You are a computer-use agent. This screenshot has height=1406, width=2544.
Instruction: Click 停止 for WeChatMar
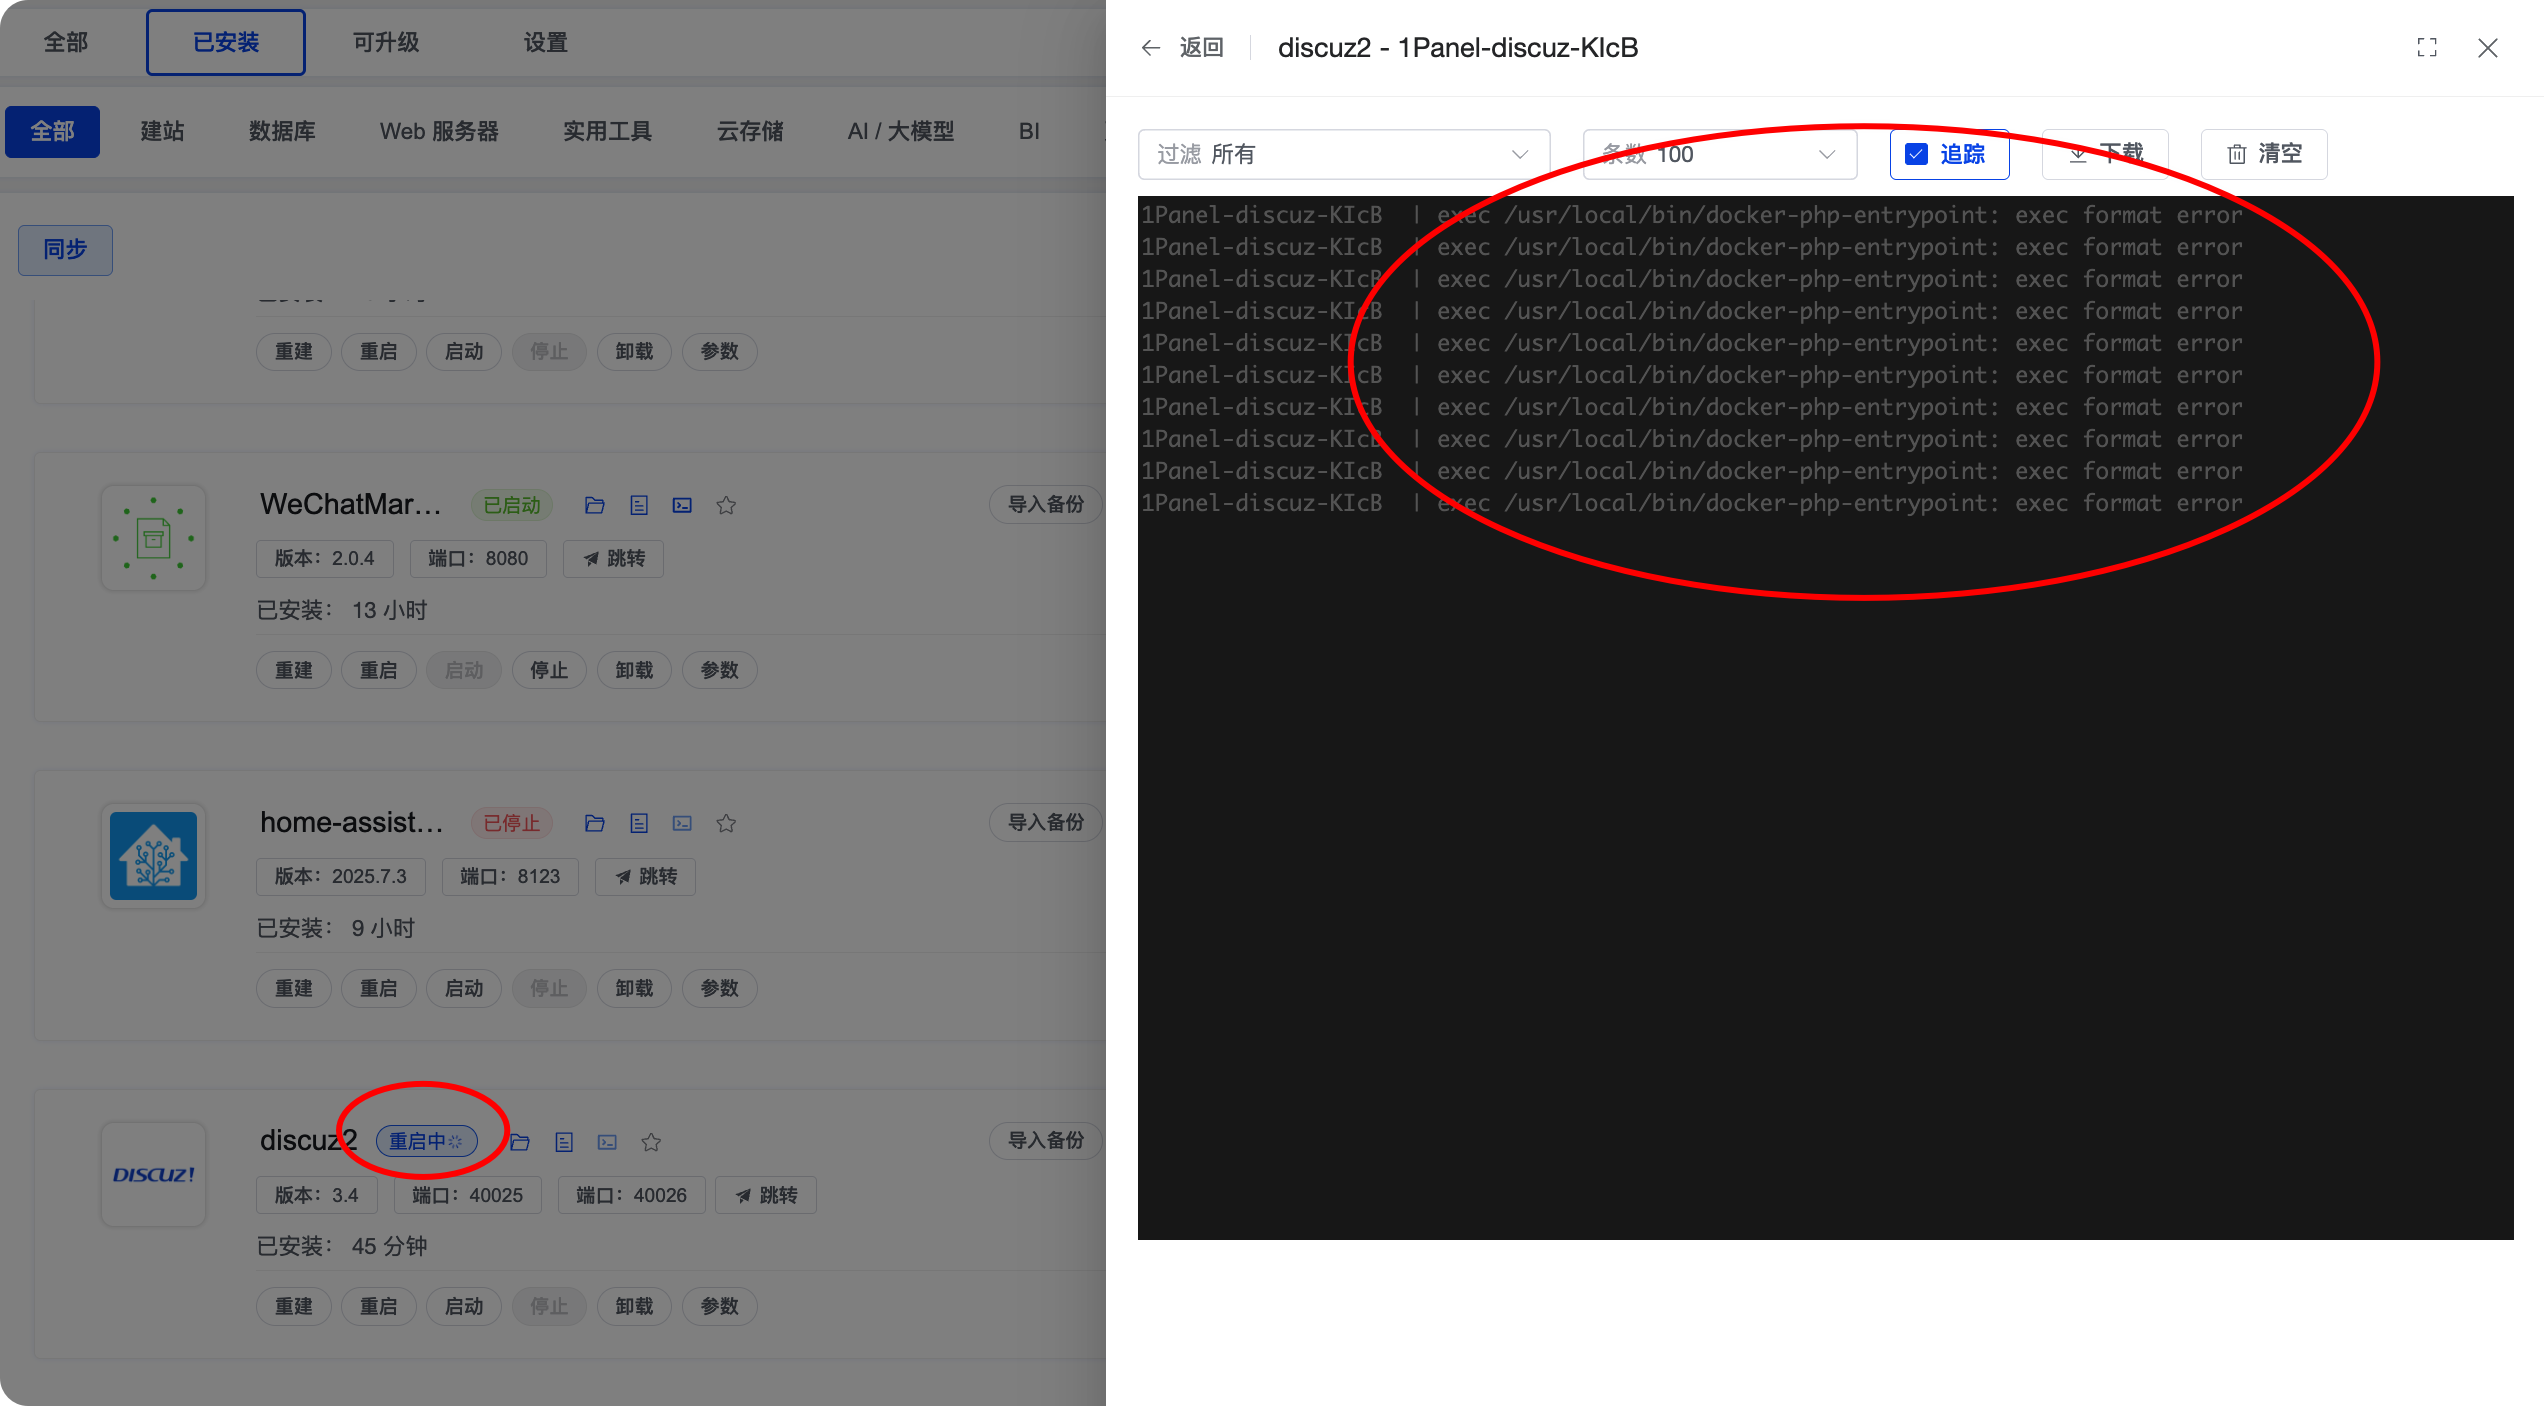pos(549,670)
